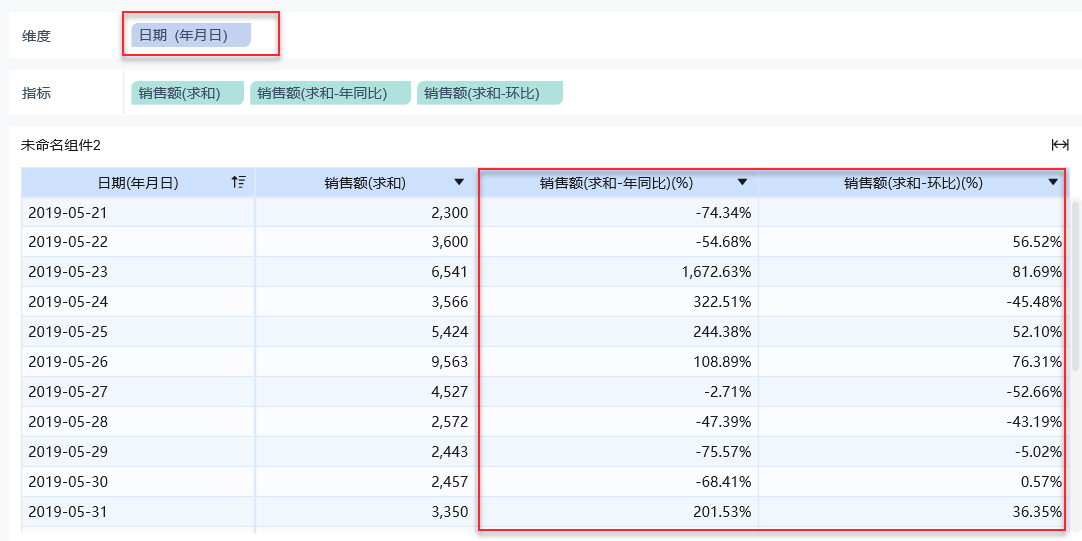Select the 2019-05-31 date cell
The width and height of the screenshot is (1082, 541).
pyautogui.click(x=66, y=512)
